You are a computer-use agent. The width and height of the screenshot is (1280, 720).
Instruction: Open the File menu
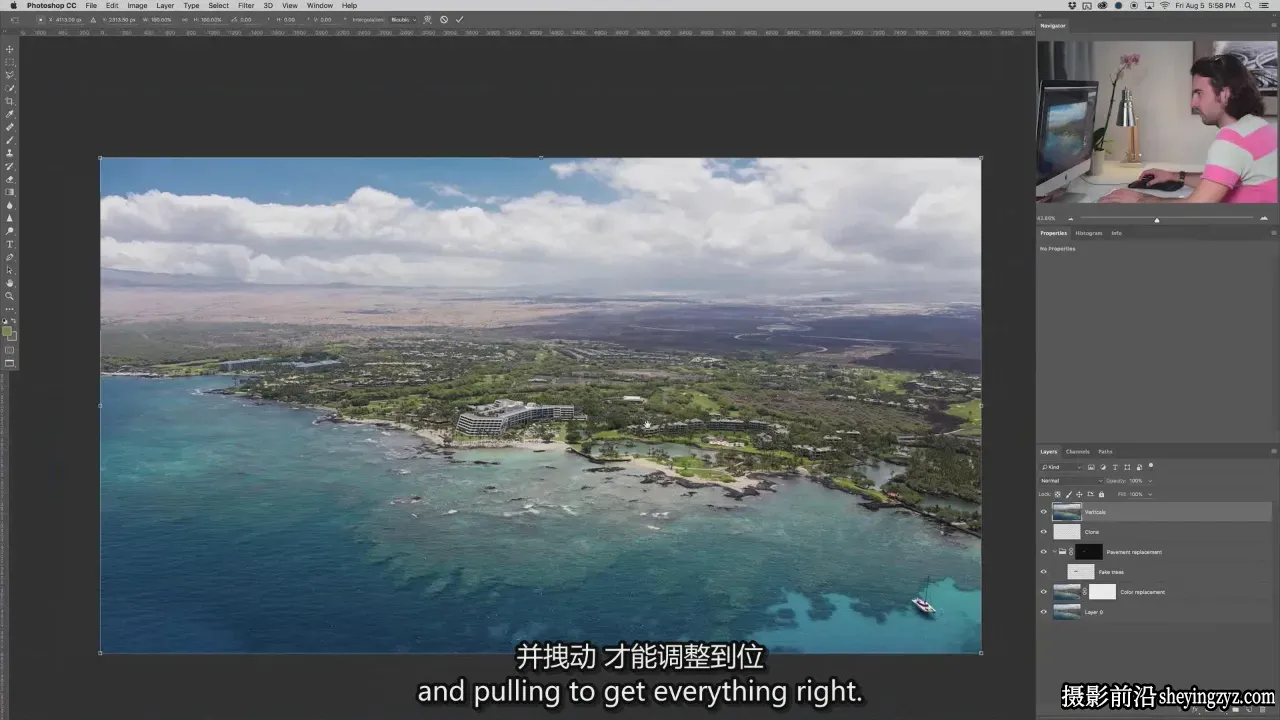pyautogui.click(x=91, y=5)
